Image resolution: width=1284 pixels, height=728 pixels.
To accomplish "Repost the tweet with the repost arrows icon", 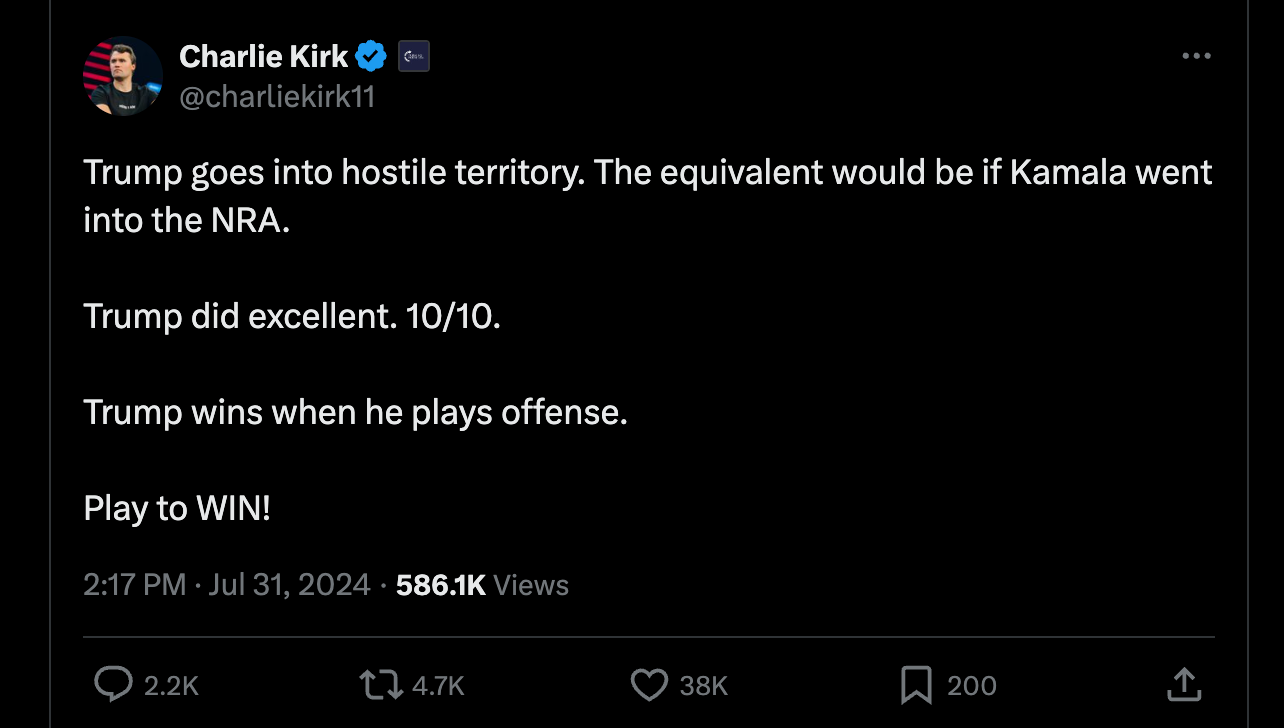I will [x=379, y=685].
